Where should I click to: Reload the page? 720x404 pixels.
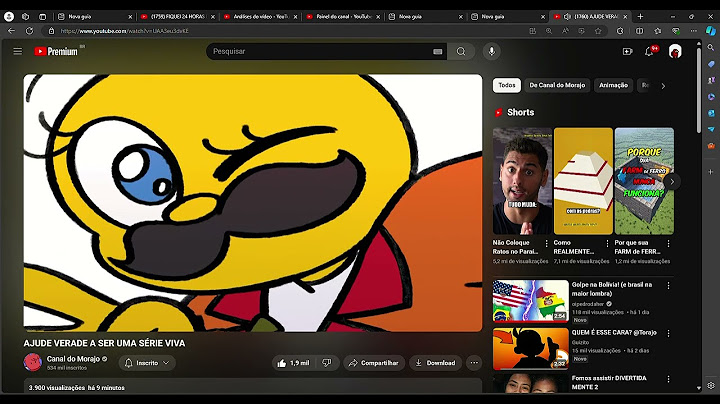tap(29, 31)
